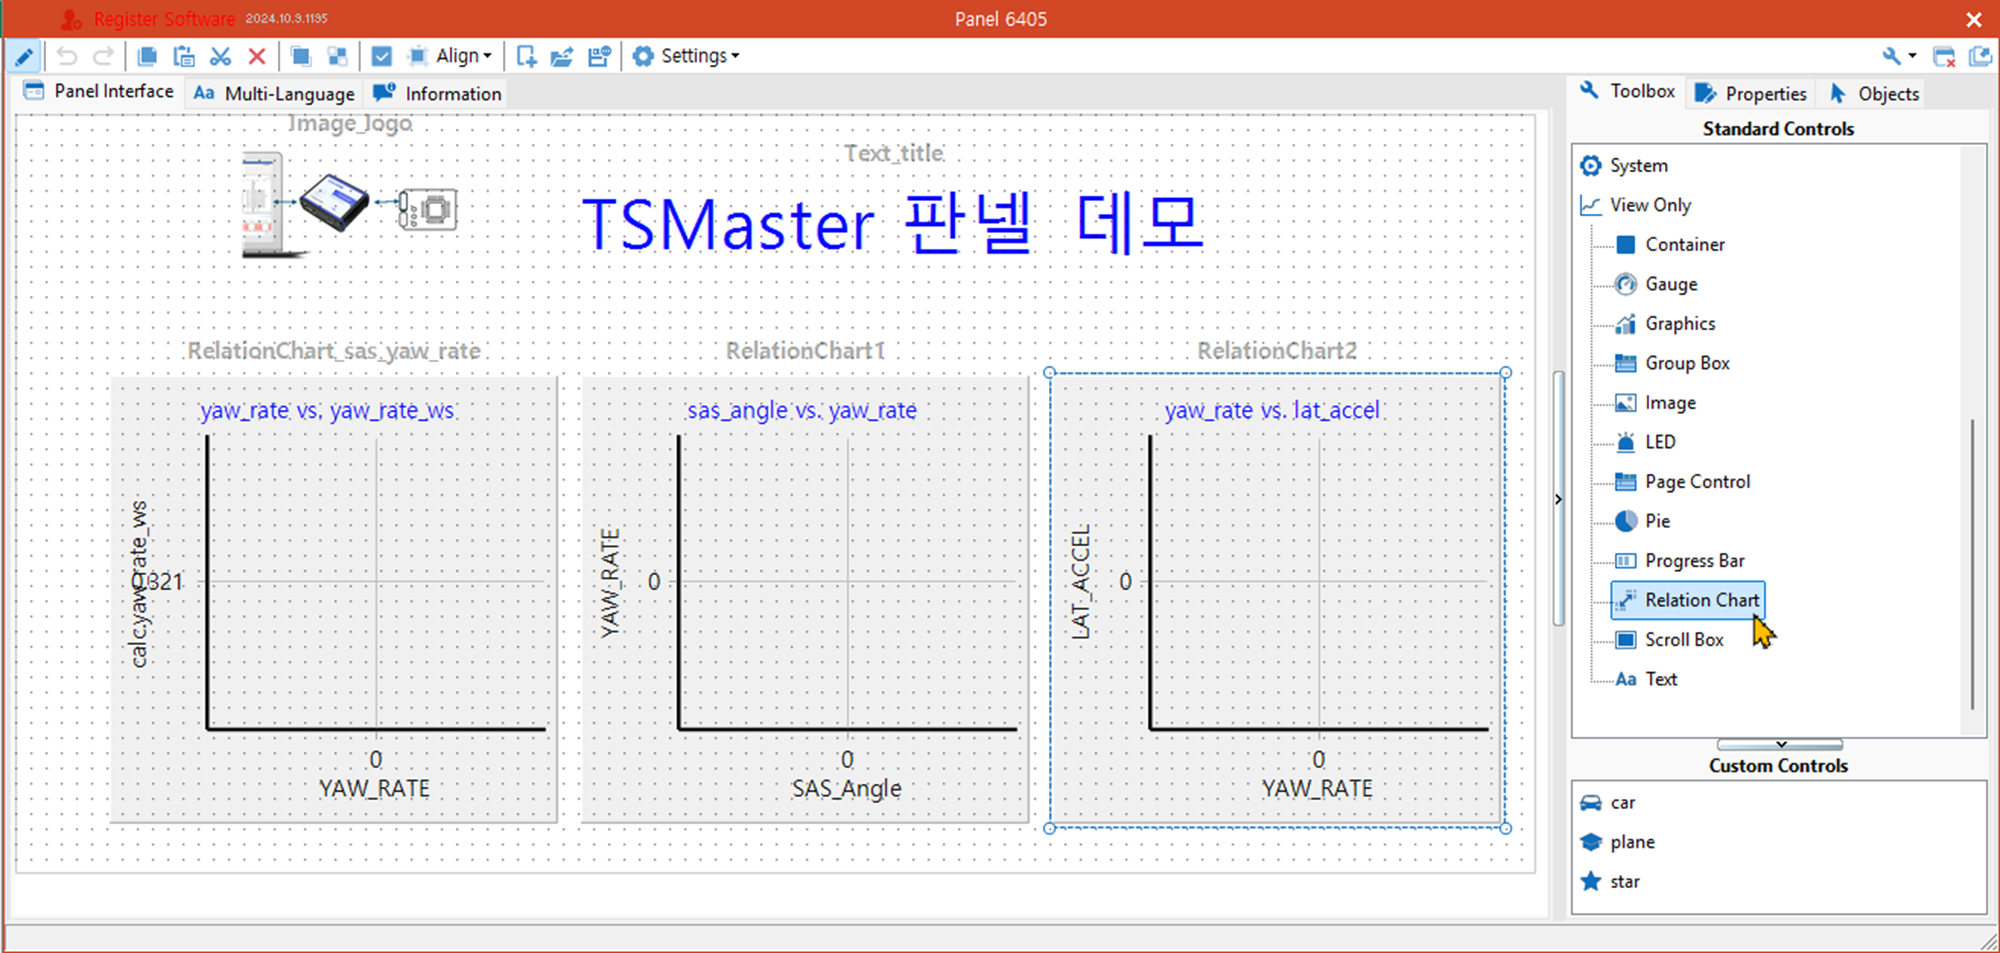Pick the Gauge control

[1656, 284]
